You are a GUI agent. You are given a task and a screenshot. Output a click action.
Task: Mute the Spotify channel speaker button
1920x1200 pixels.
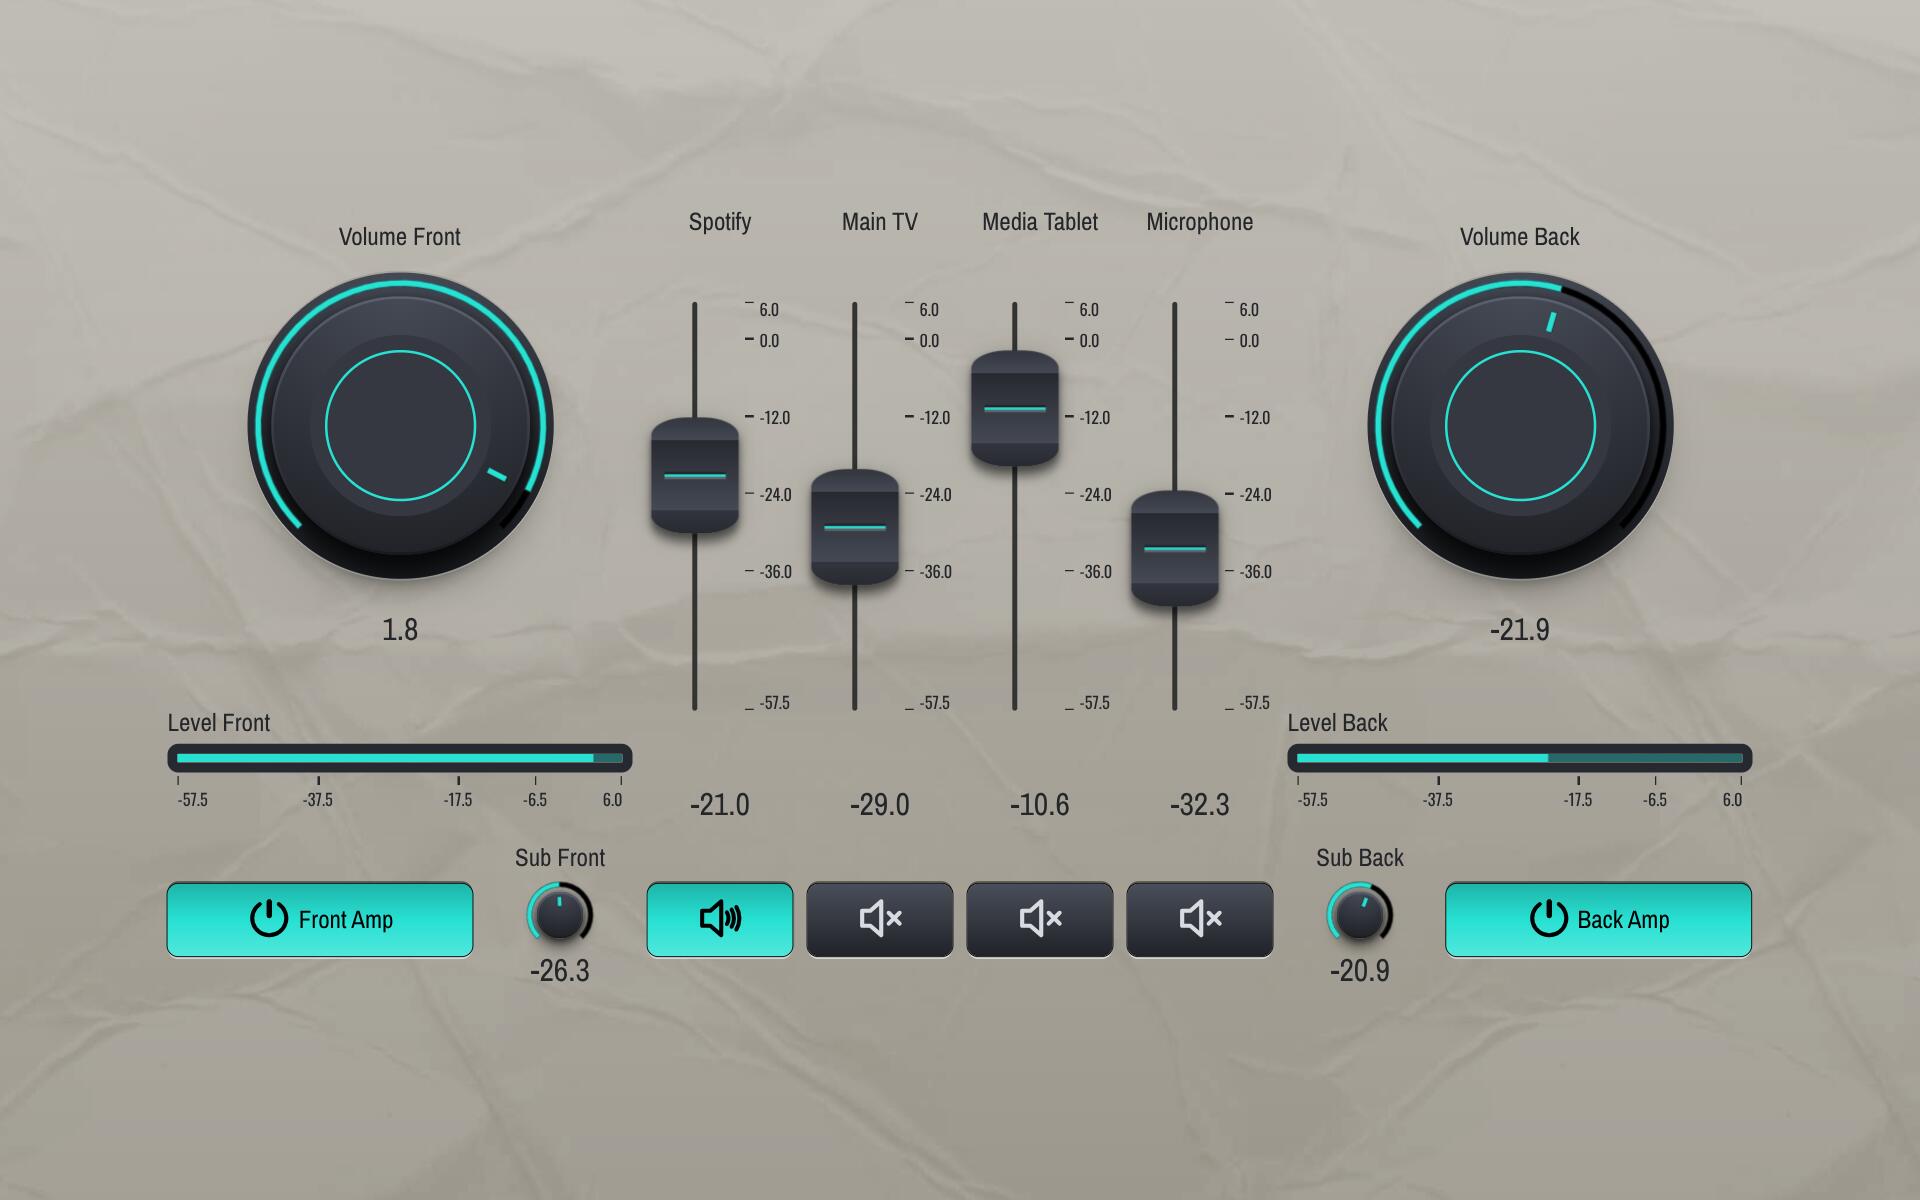point(719,919)
